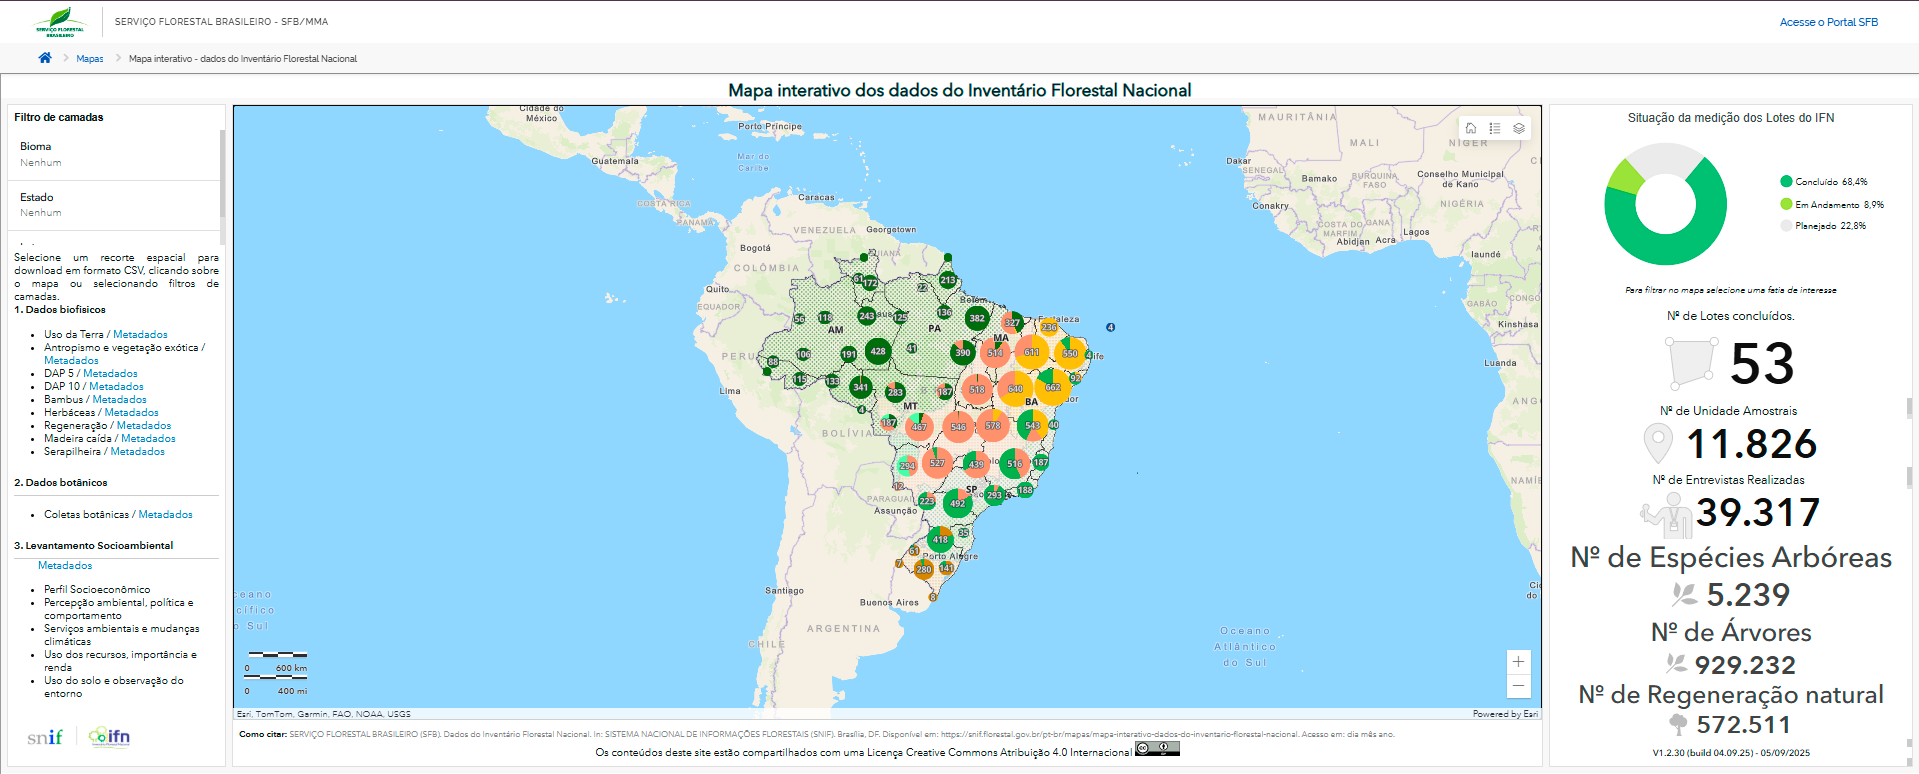The width and height of the screenshot is (1919, 774).
Task: Open Metadados link for Herbáceas
Action: point(131,413)
